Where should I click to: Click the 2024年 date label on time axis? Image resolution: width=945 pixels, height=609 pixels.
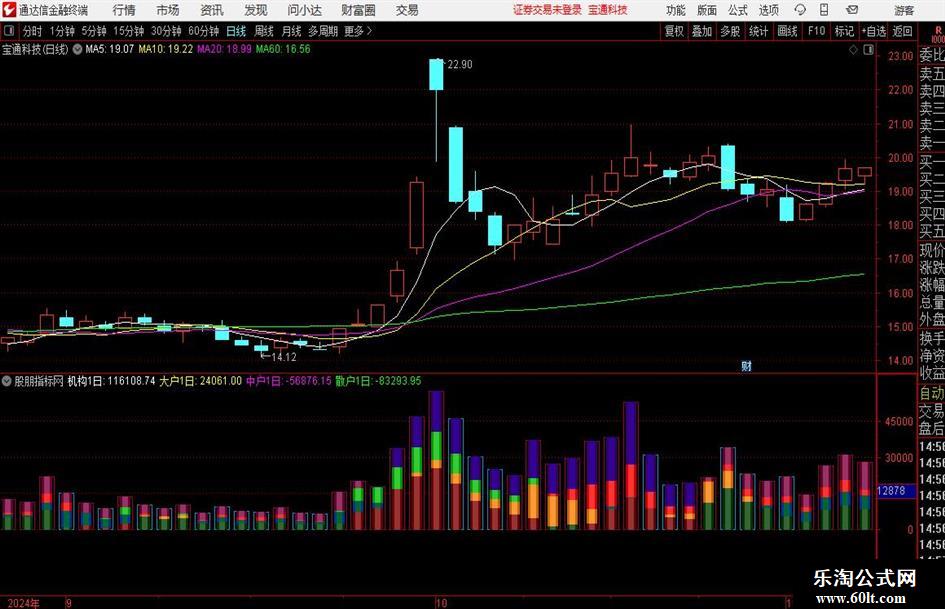point(24,603)
